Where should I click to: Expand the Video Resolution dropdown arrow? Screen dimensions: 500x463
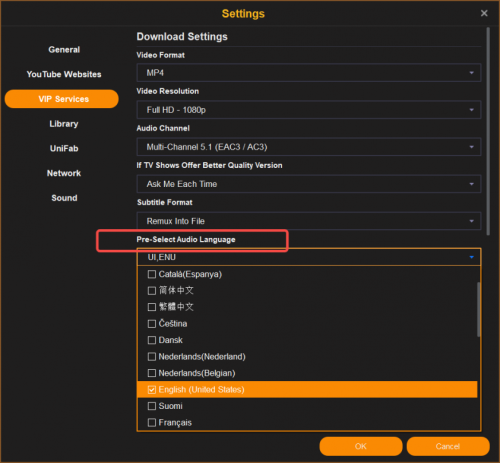point(471,110)
